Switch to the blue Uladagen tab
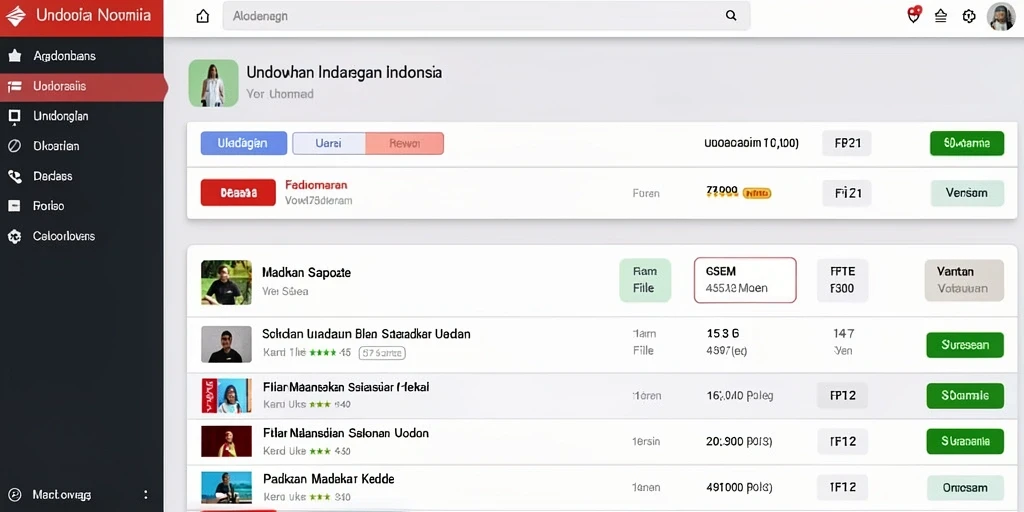Image resolution: width=1024 pixels, height=512 pixels. click(244, 143)
